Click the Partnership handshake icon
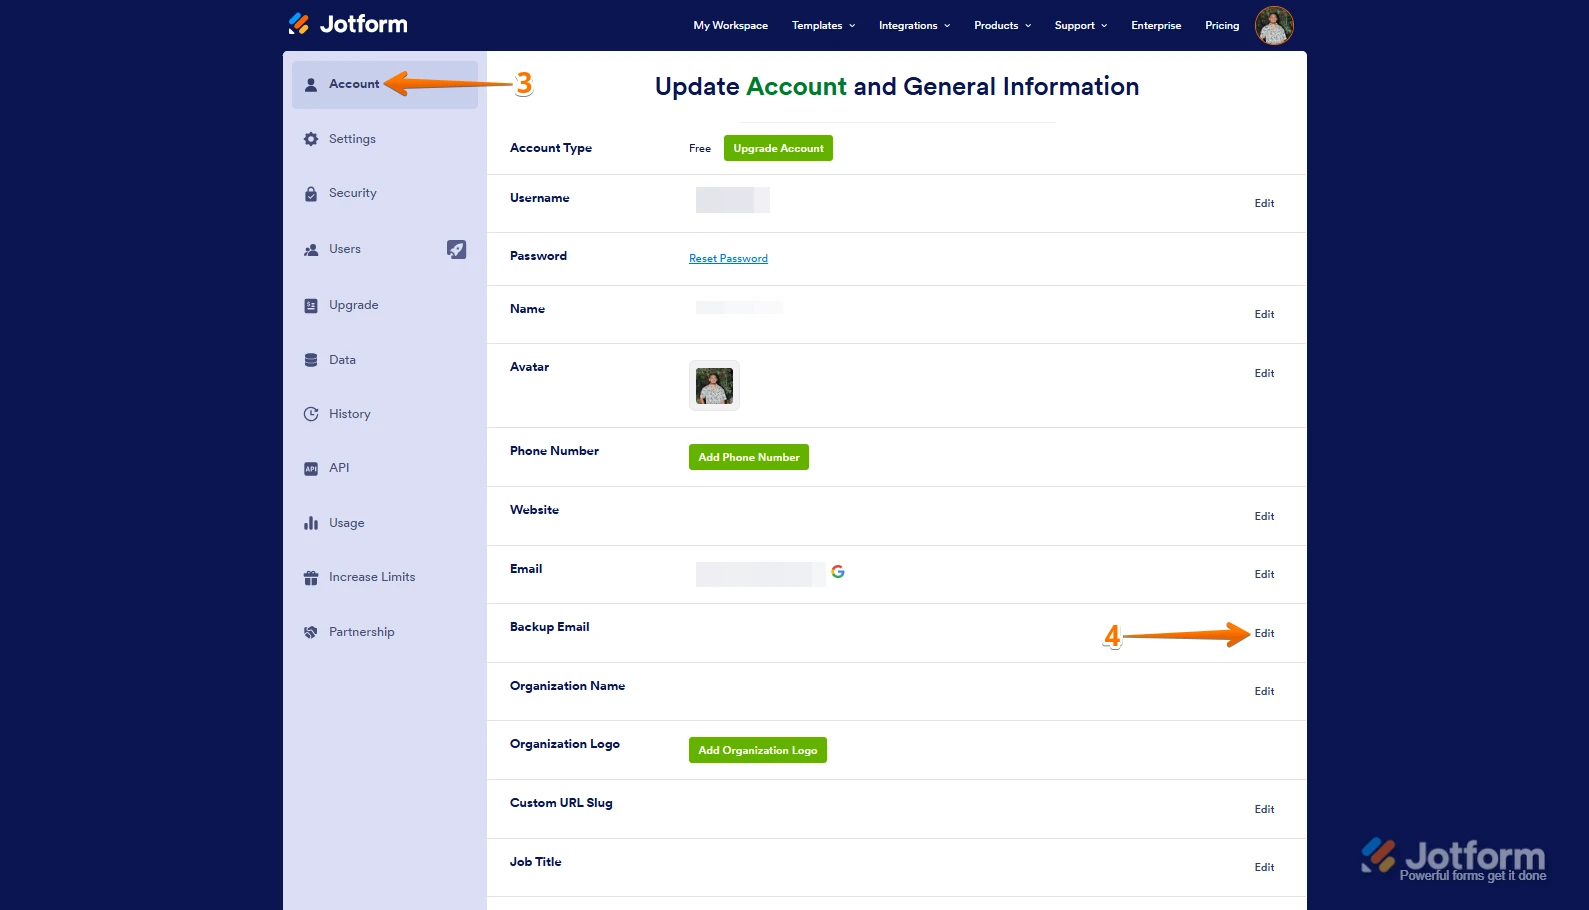Image resolution: width=1589 pixels, height=910 pixels. tap(311, 632)
